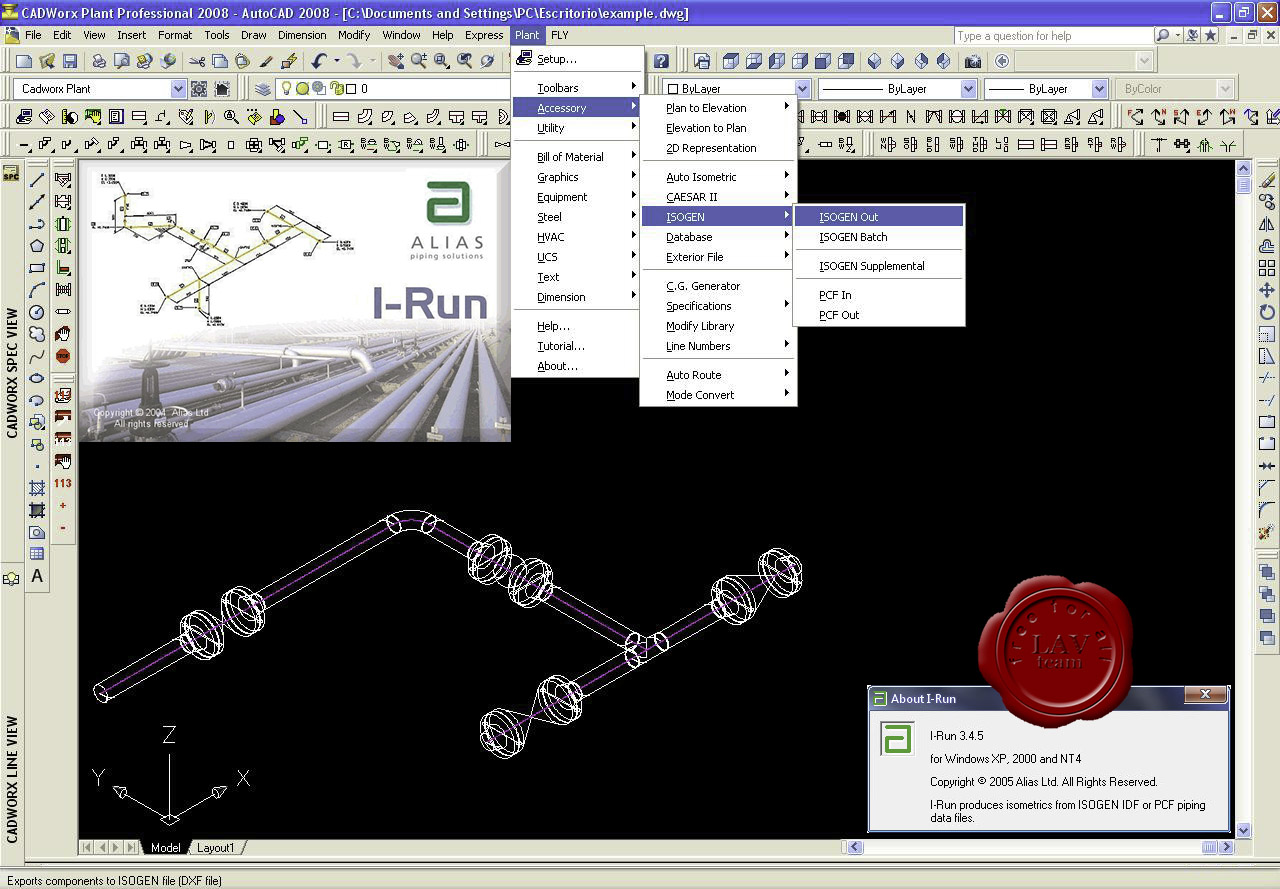Expand the Line Numbers submenu

point(718,346)
